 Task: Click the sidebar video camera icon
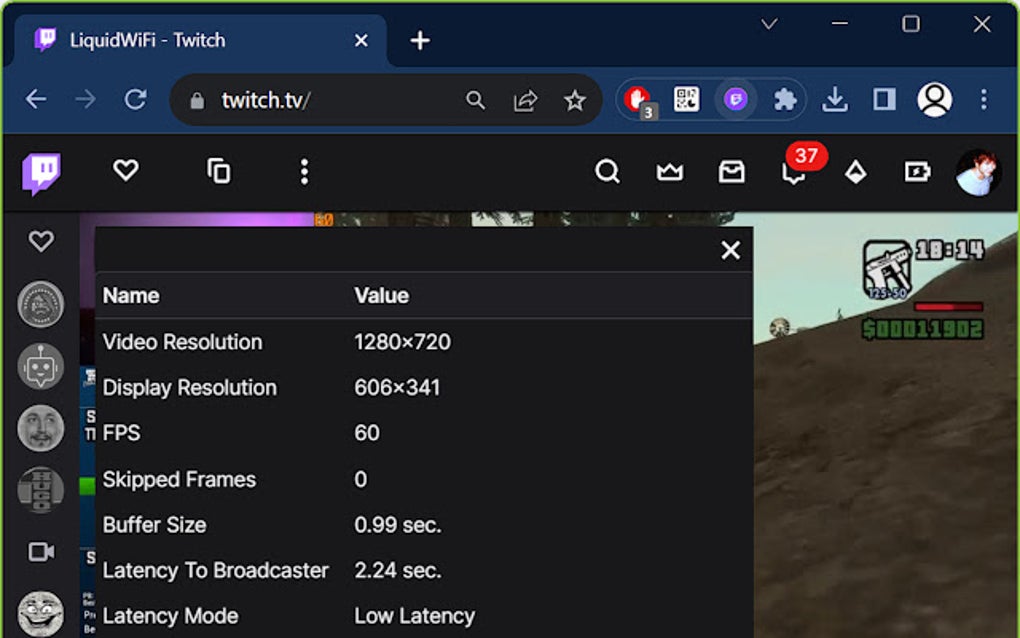(41, 552)
